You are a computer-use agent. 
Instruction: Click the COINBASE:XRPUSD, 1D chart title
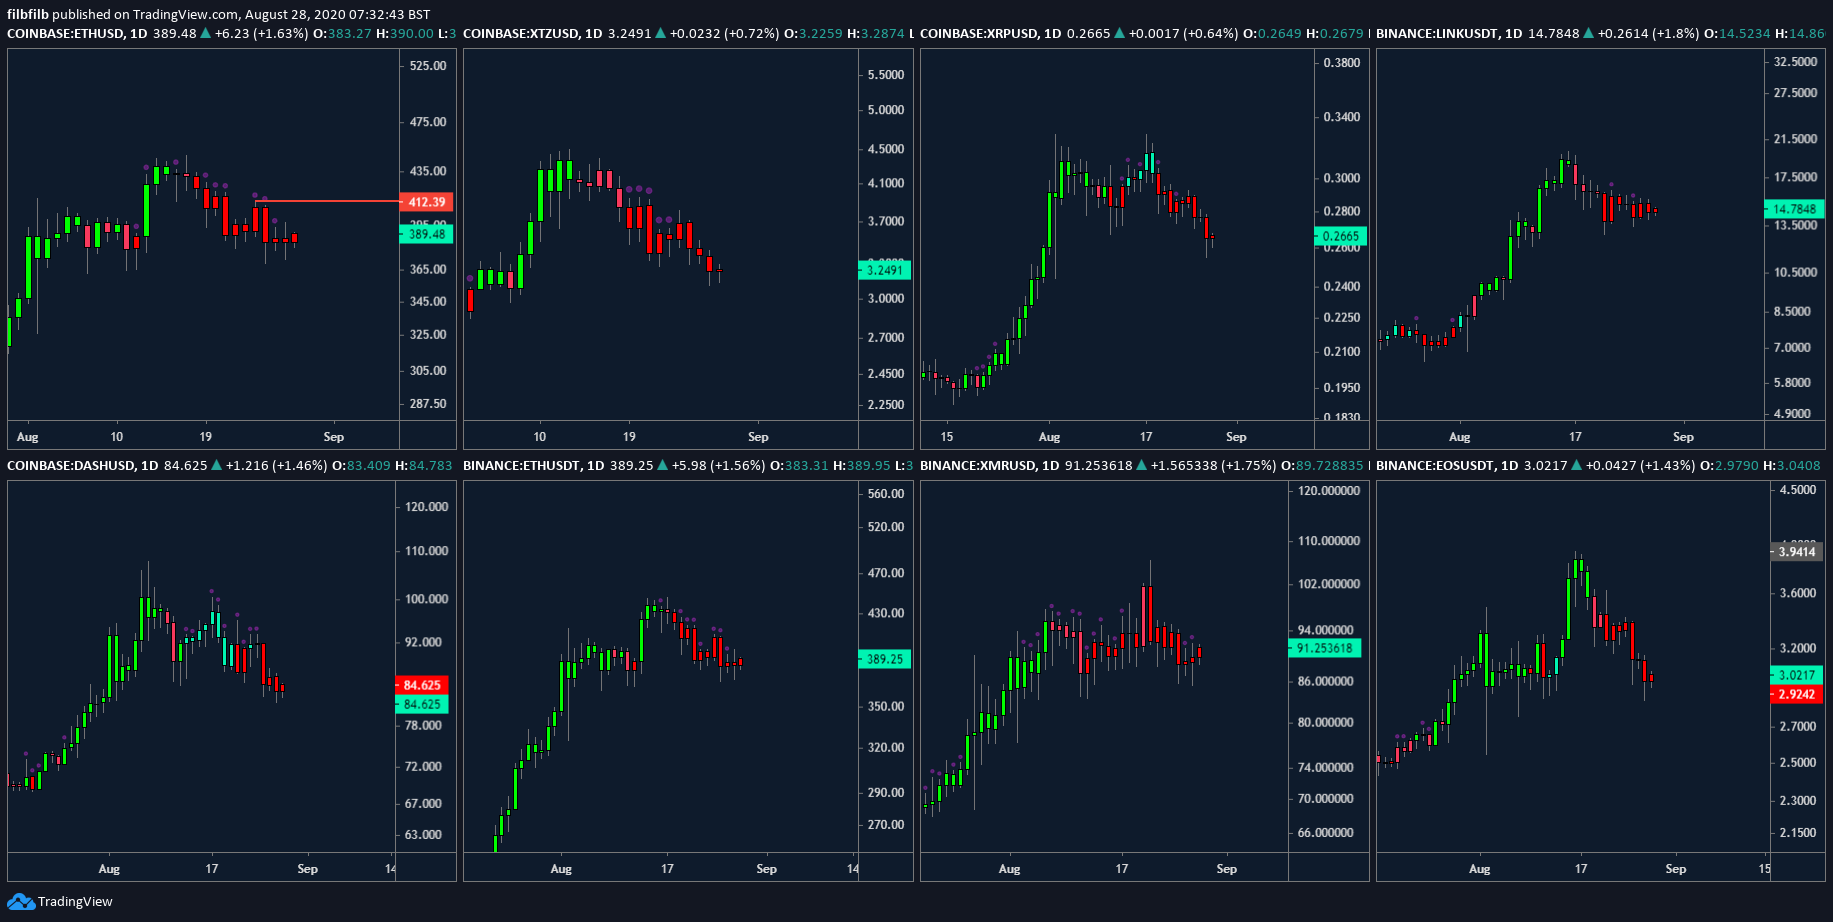pyautogui.click(x=991, y=33)
